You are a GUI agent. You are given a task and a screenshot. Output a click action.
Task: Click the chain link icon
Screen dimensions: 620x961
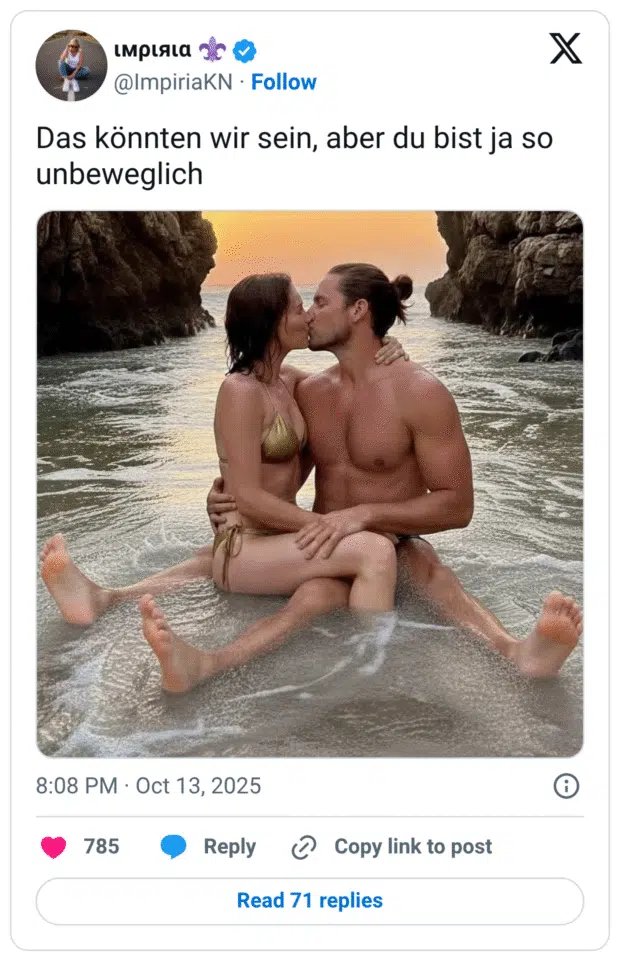coord(304,847)
